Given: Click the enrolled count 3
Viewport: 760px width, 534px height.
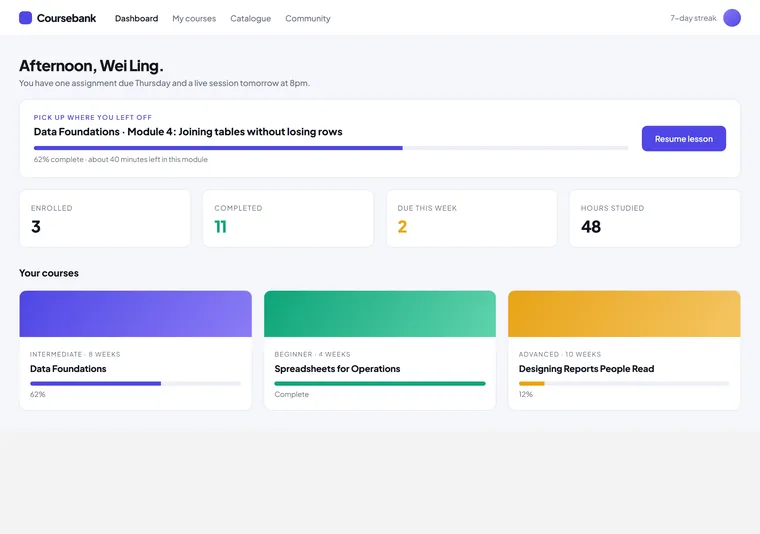Looking at the screenshot, I should [36, 227].
